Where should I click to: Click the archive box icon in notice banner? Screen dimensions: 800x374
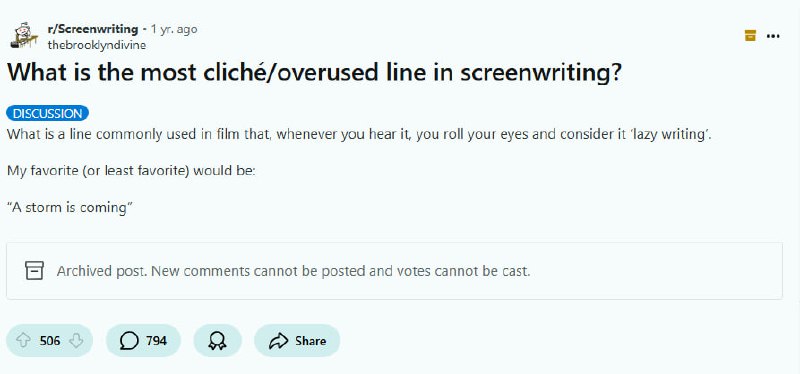pos(34,270)
